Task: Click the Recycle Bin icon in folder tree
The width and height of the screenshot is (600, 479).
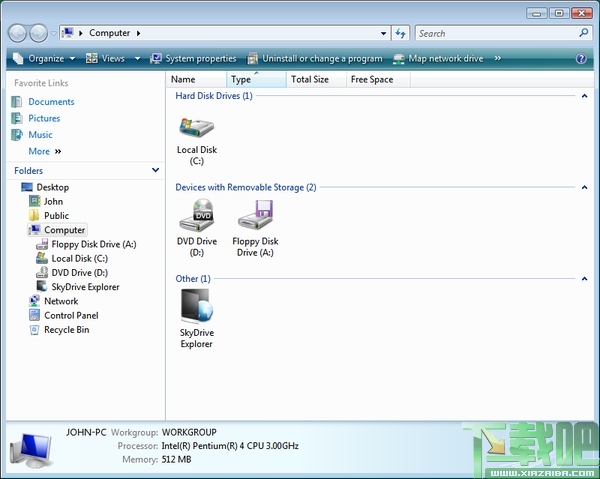Action: (x=34, y=330)
